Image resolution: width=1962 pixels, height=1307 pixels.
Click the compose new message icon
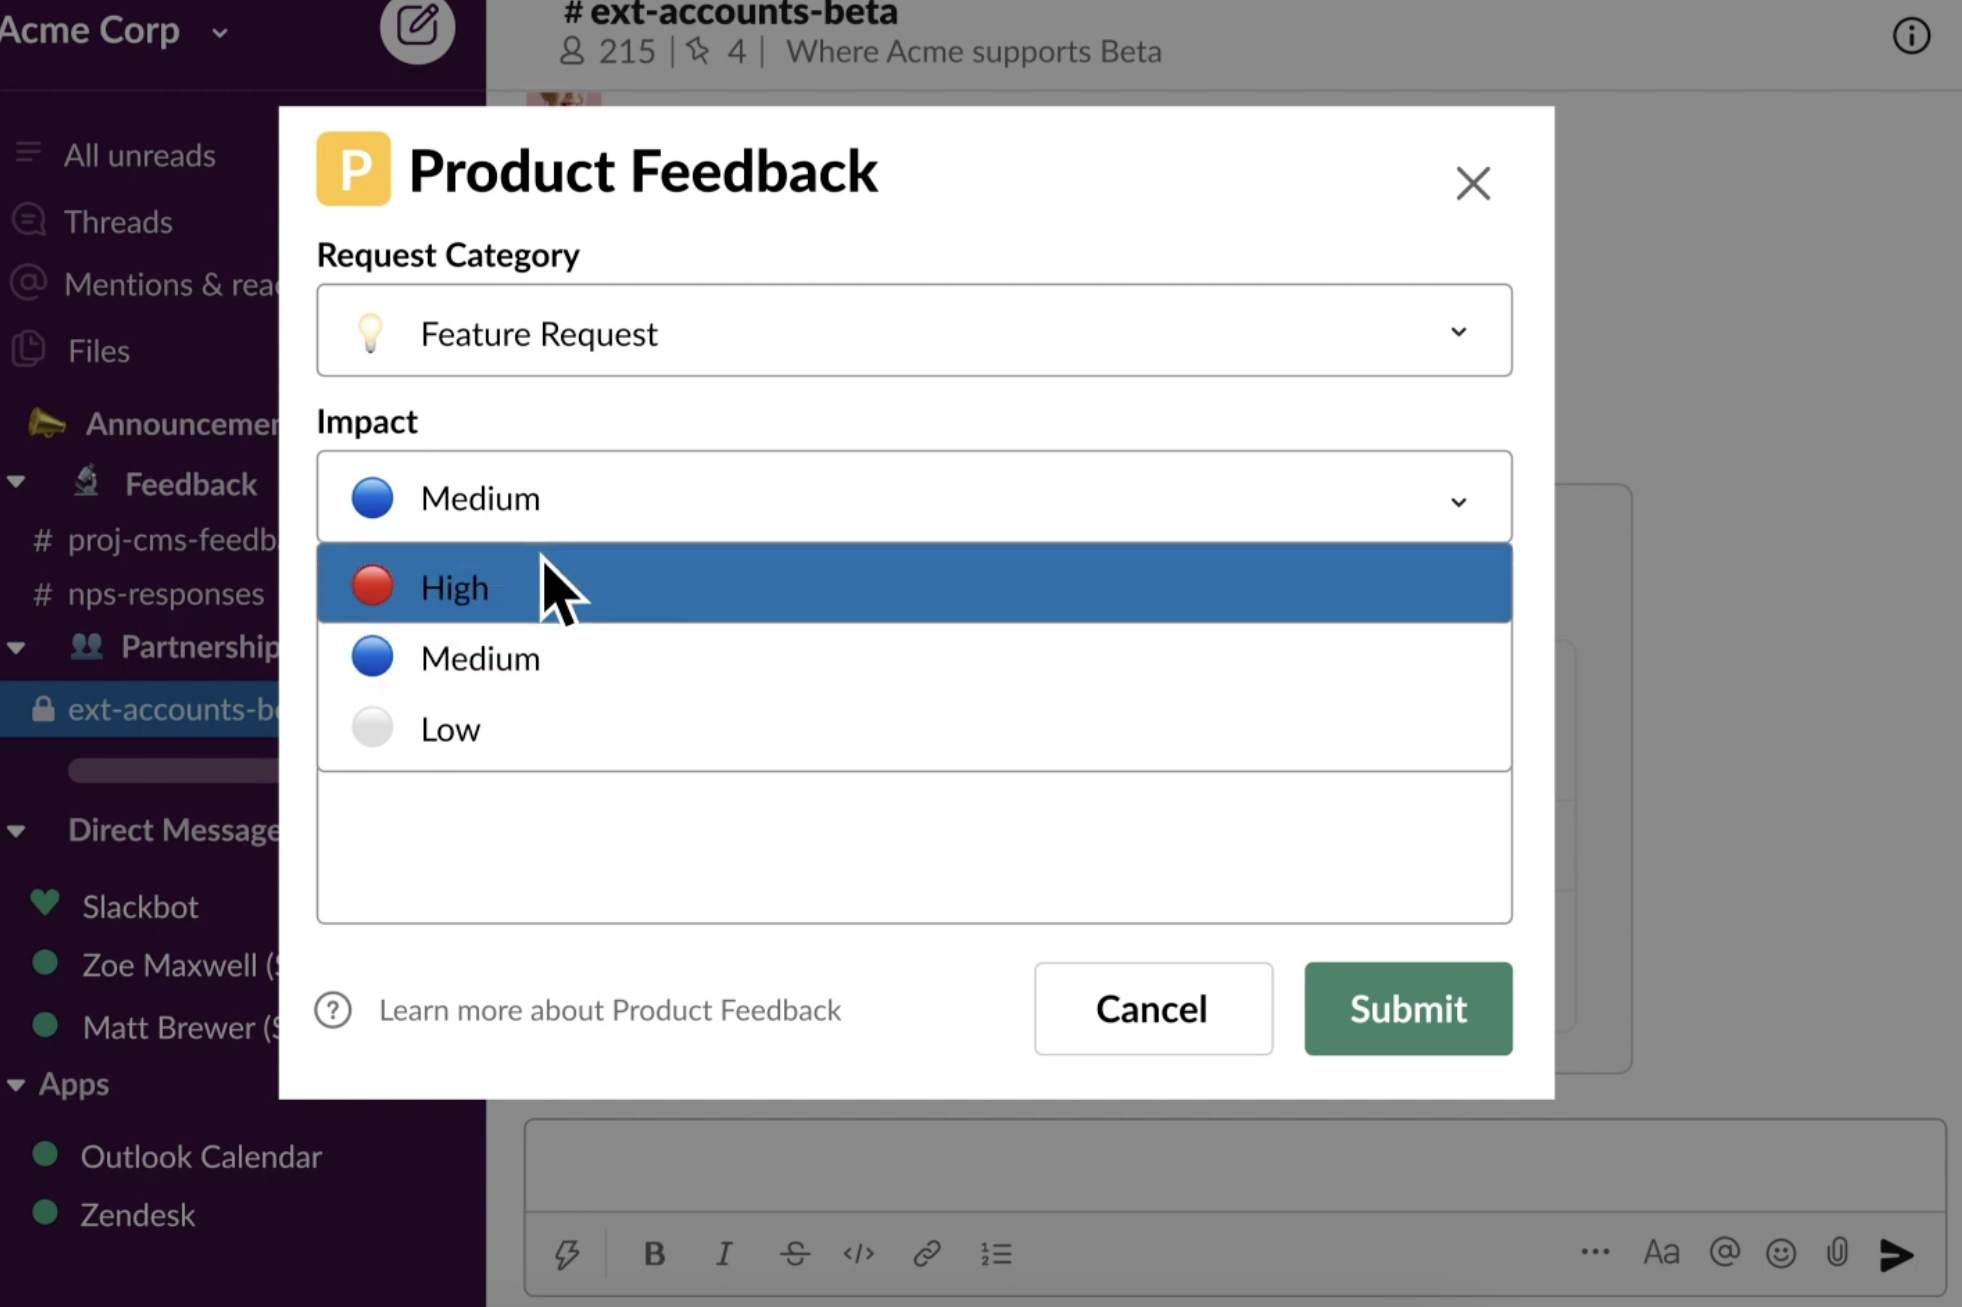click(x=417, y=27)
